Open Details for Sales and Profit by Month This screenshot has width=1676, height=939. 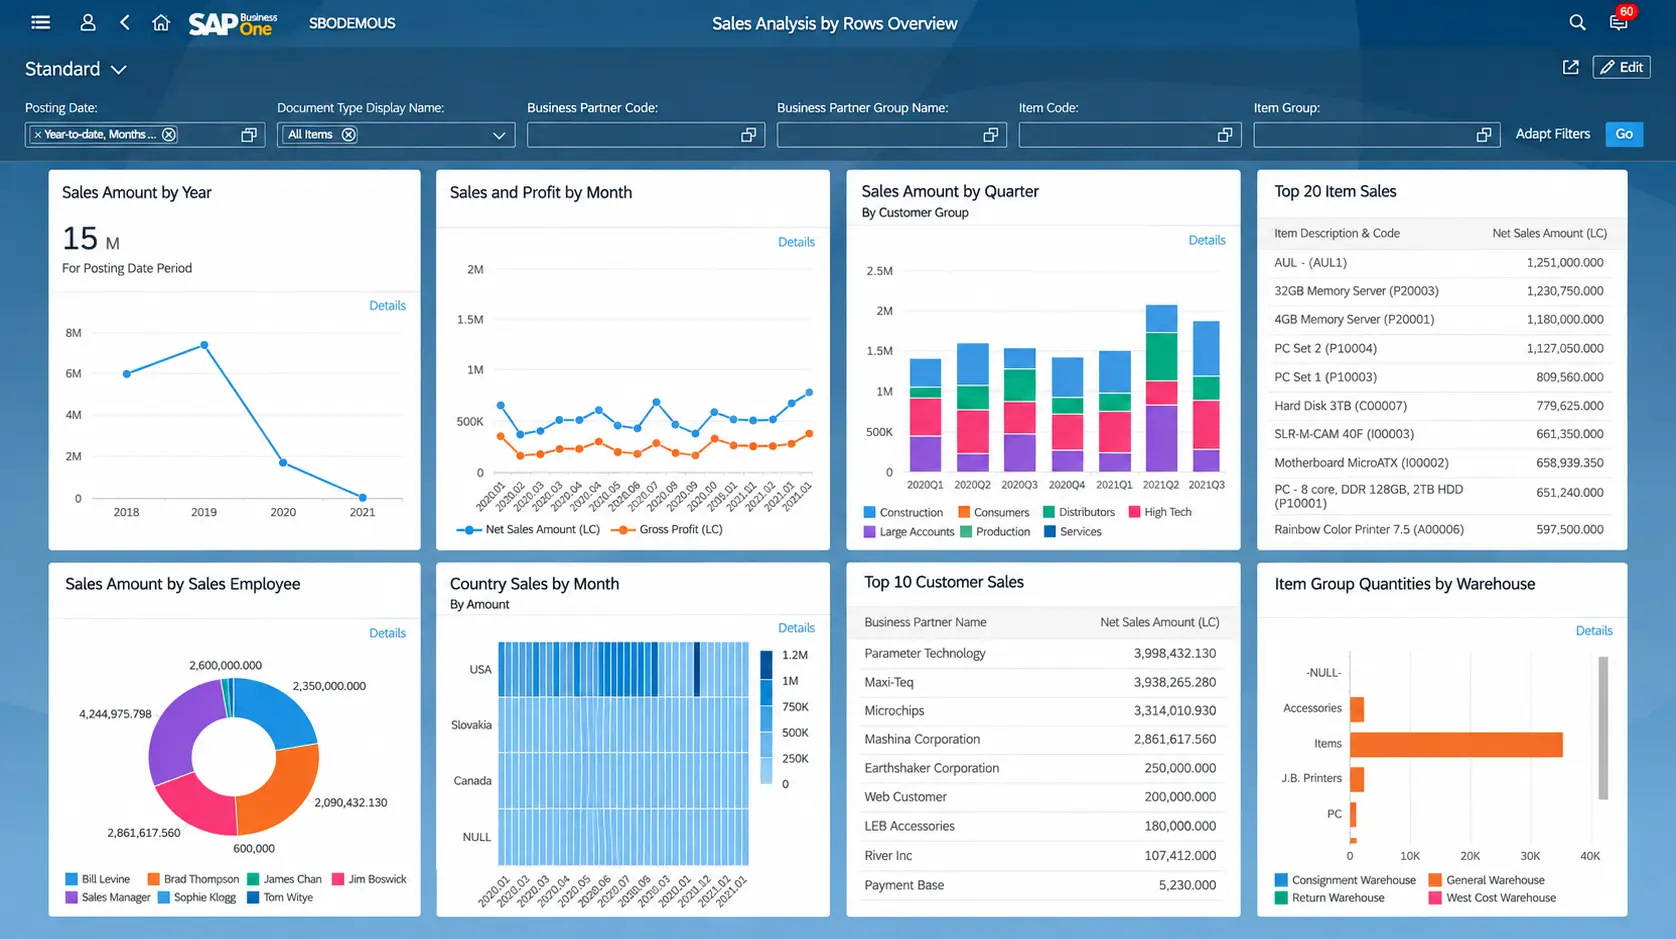coord(796,242)
